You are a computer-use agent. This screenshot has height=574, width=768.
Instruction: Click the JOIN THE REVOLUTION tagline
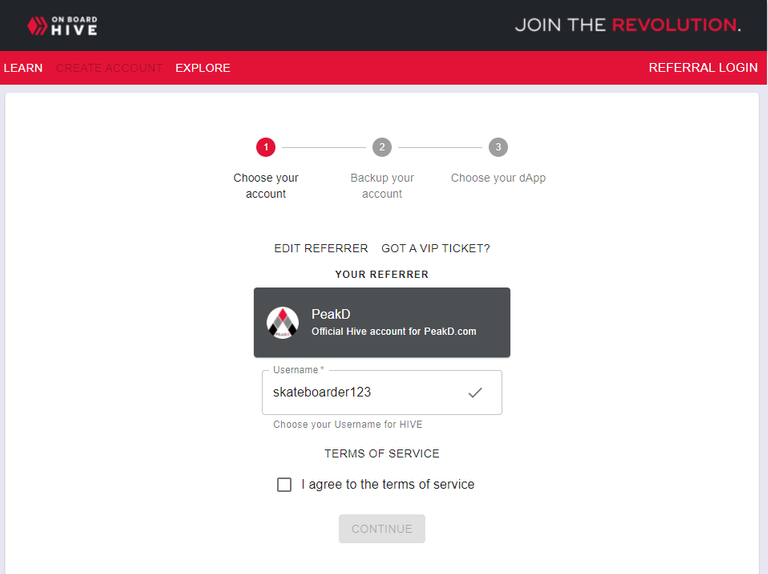628,25
